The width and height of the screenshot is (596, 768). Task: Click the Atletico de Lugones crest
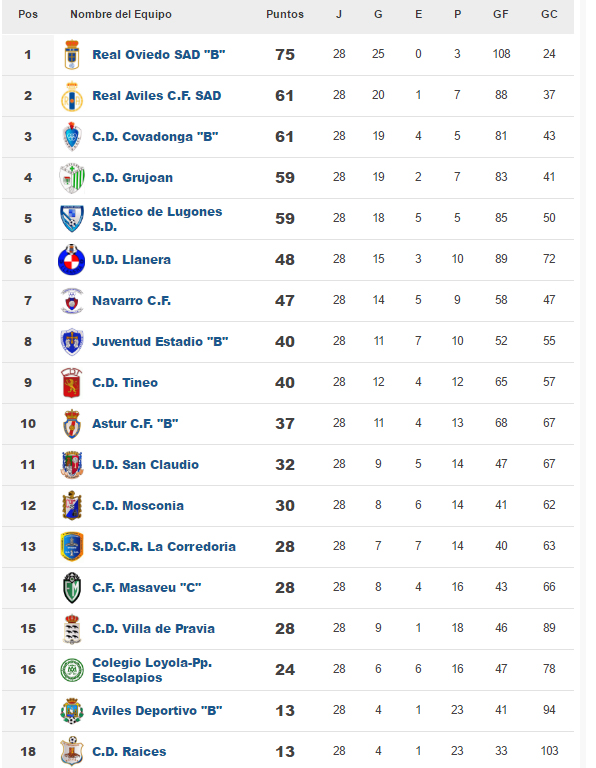tap(72, 218)
